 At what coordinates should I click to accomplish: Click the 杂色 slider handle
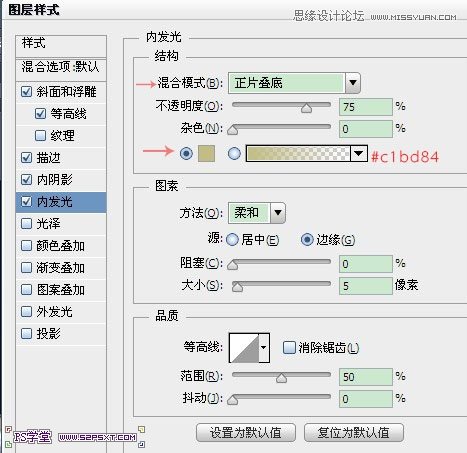(232, 130)
